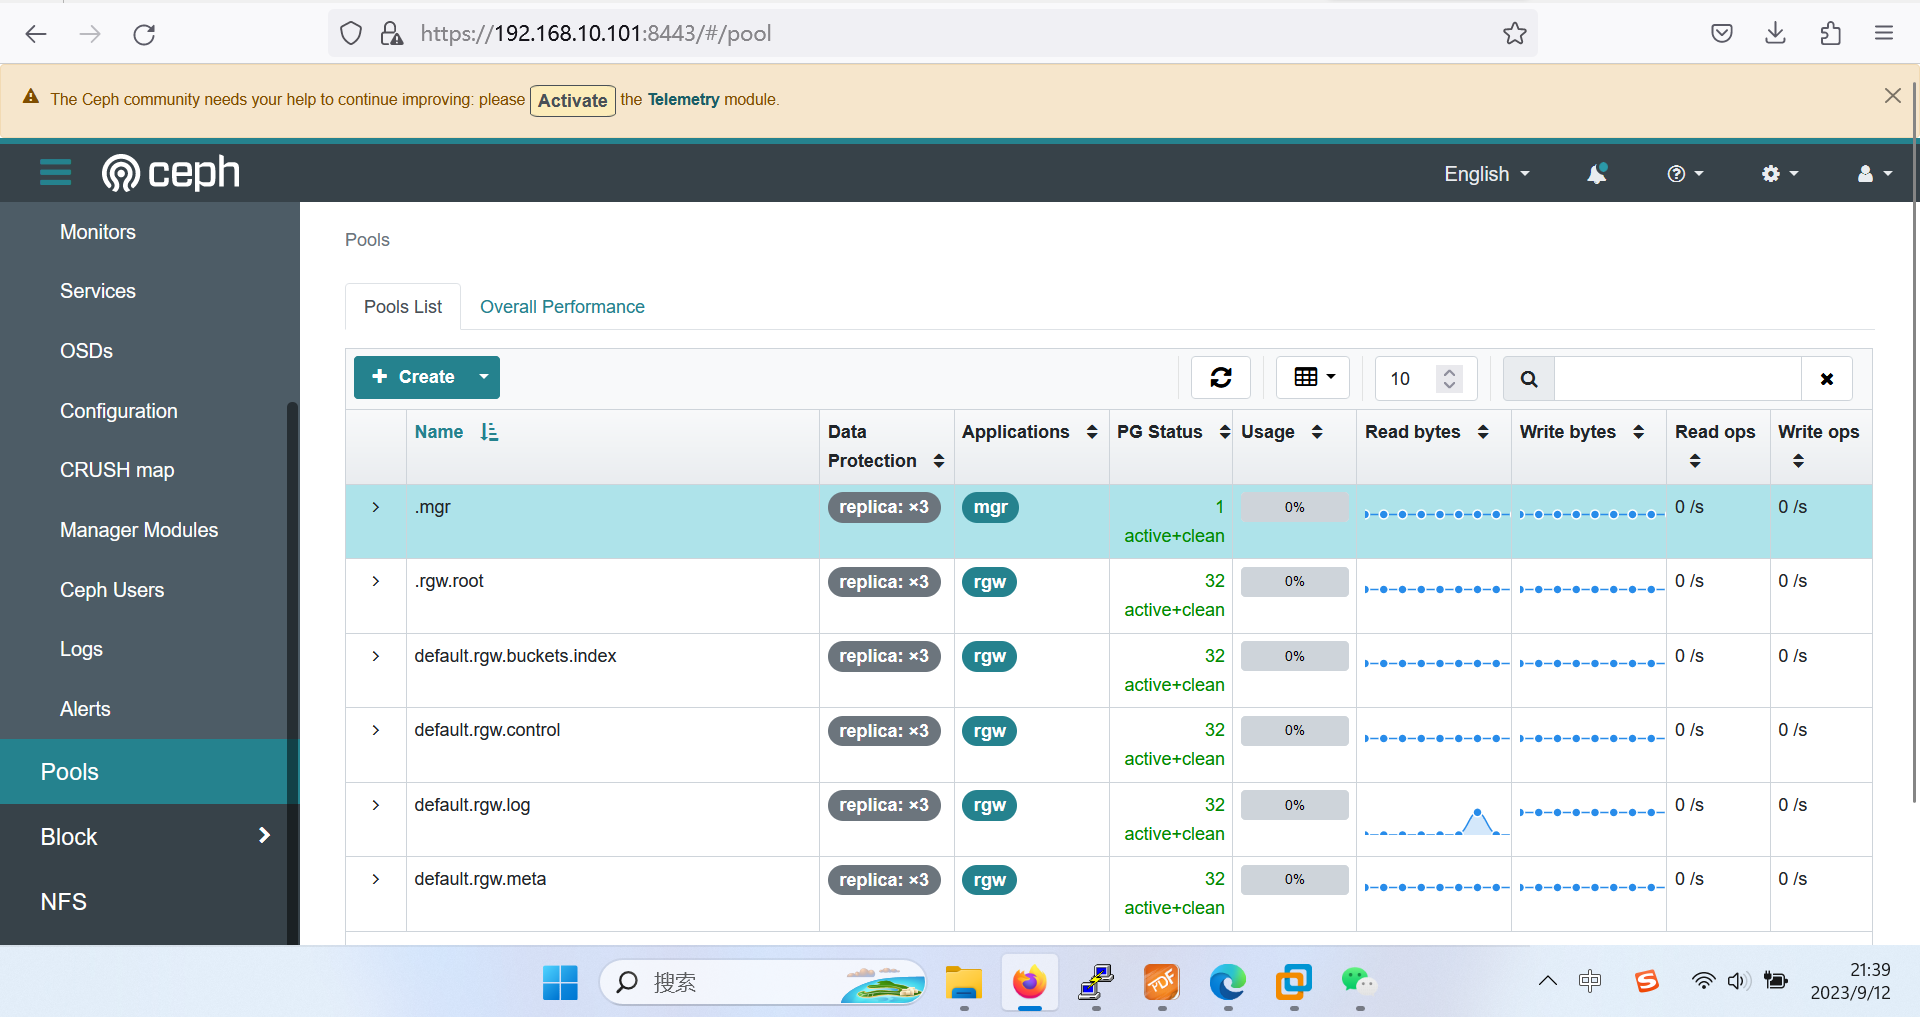Open the help question-mark menu
This screenshot has height=1017, width=1920.
[x=1685, y=174]
